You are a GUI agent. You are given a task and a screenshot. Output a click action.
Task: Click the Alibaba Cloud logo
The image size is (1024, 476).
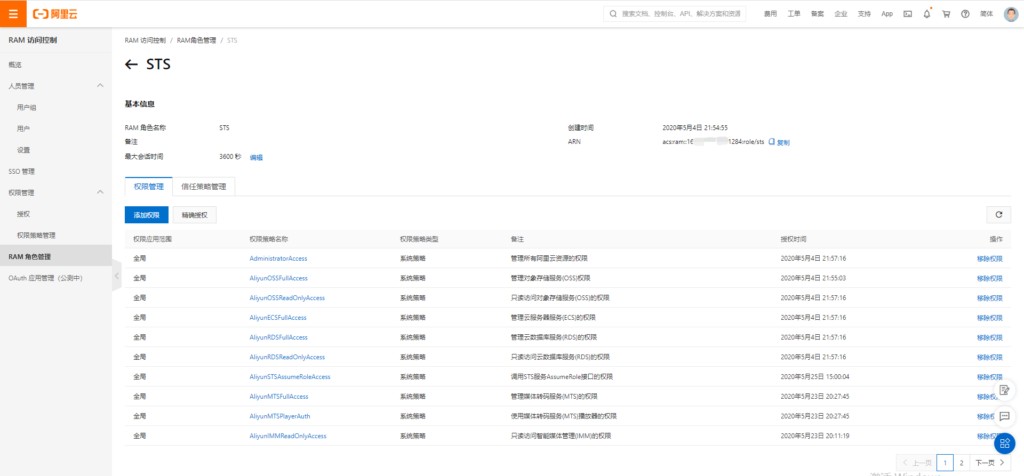(56, 14)
